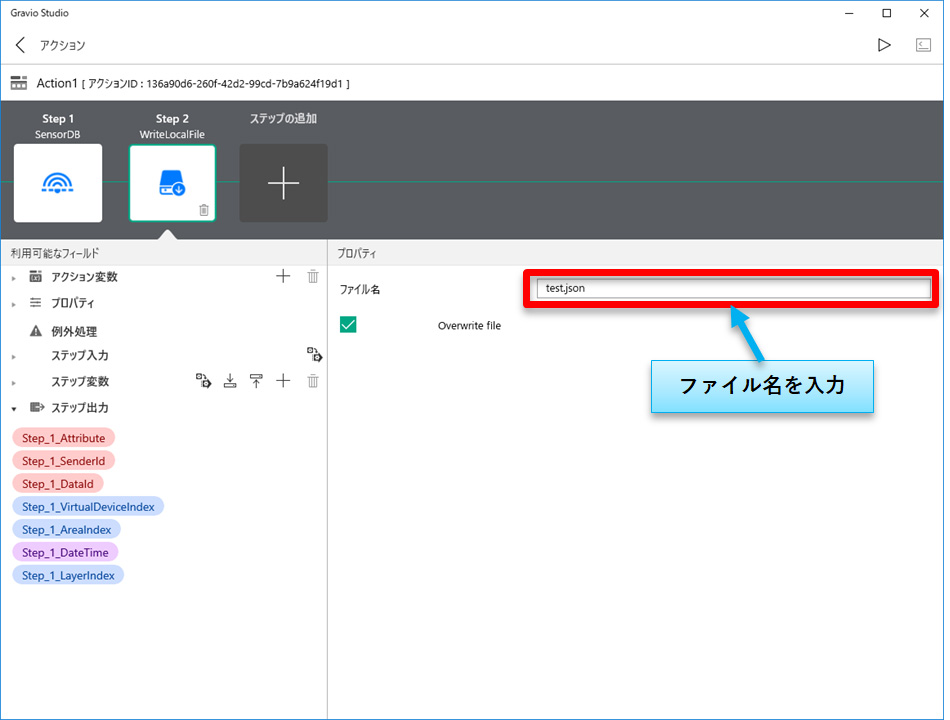This screenshot has width=950, height=720.
Task: Delete action variable using the trash icon
Action: pos(313,276)
